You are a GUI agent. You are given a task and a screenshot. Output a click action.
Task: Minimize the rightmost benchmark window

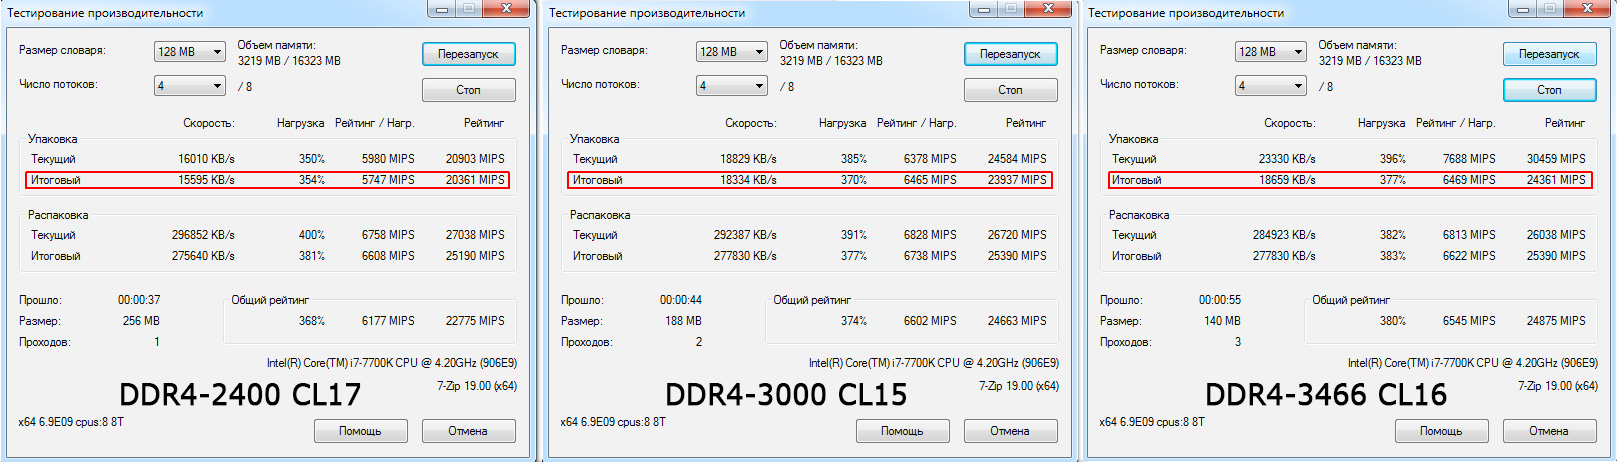point(1523,9)
